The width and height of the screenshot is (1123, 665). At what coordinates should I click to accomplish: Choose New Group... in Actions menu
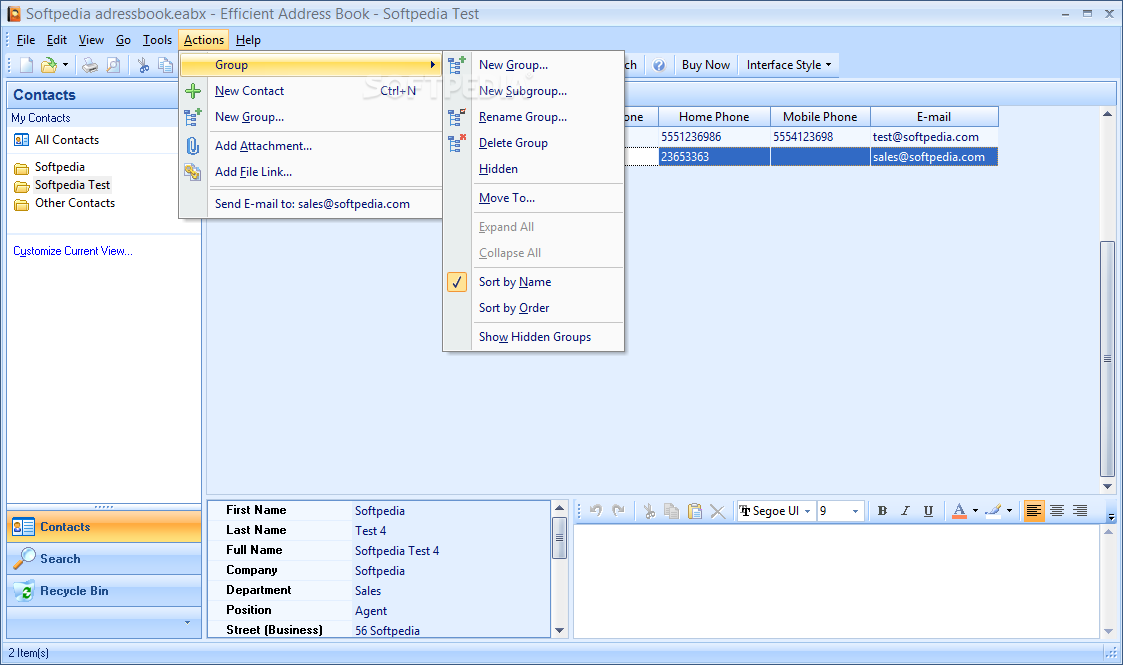coord(311,117)
